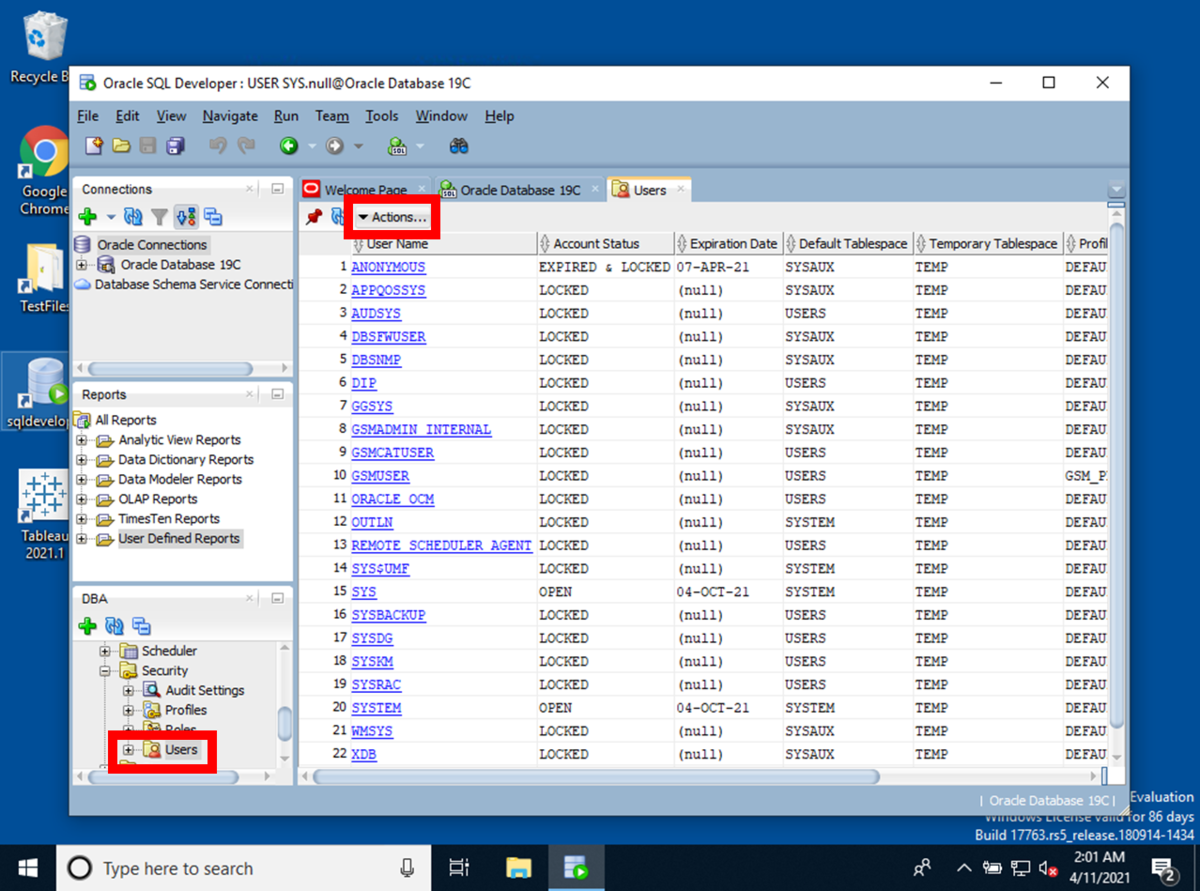
Task: Click the Users grid horizontal scrollbar
Action: click(596, 777)
